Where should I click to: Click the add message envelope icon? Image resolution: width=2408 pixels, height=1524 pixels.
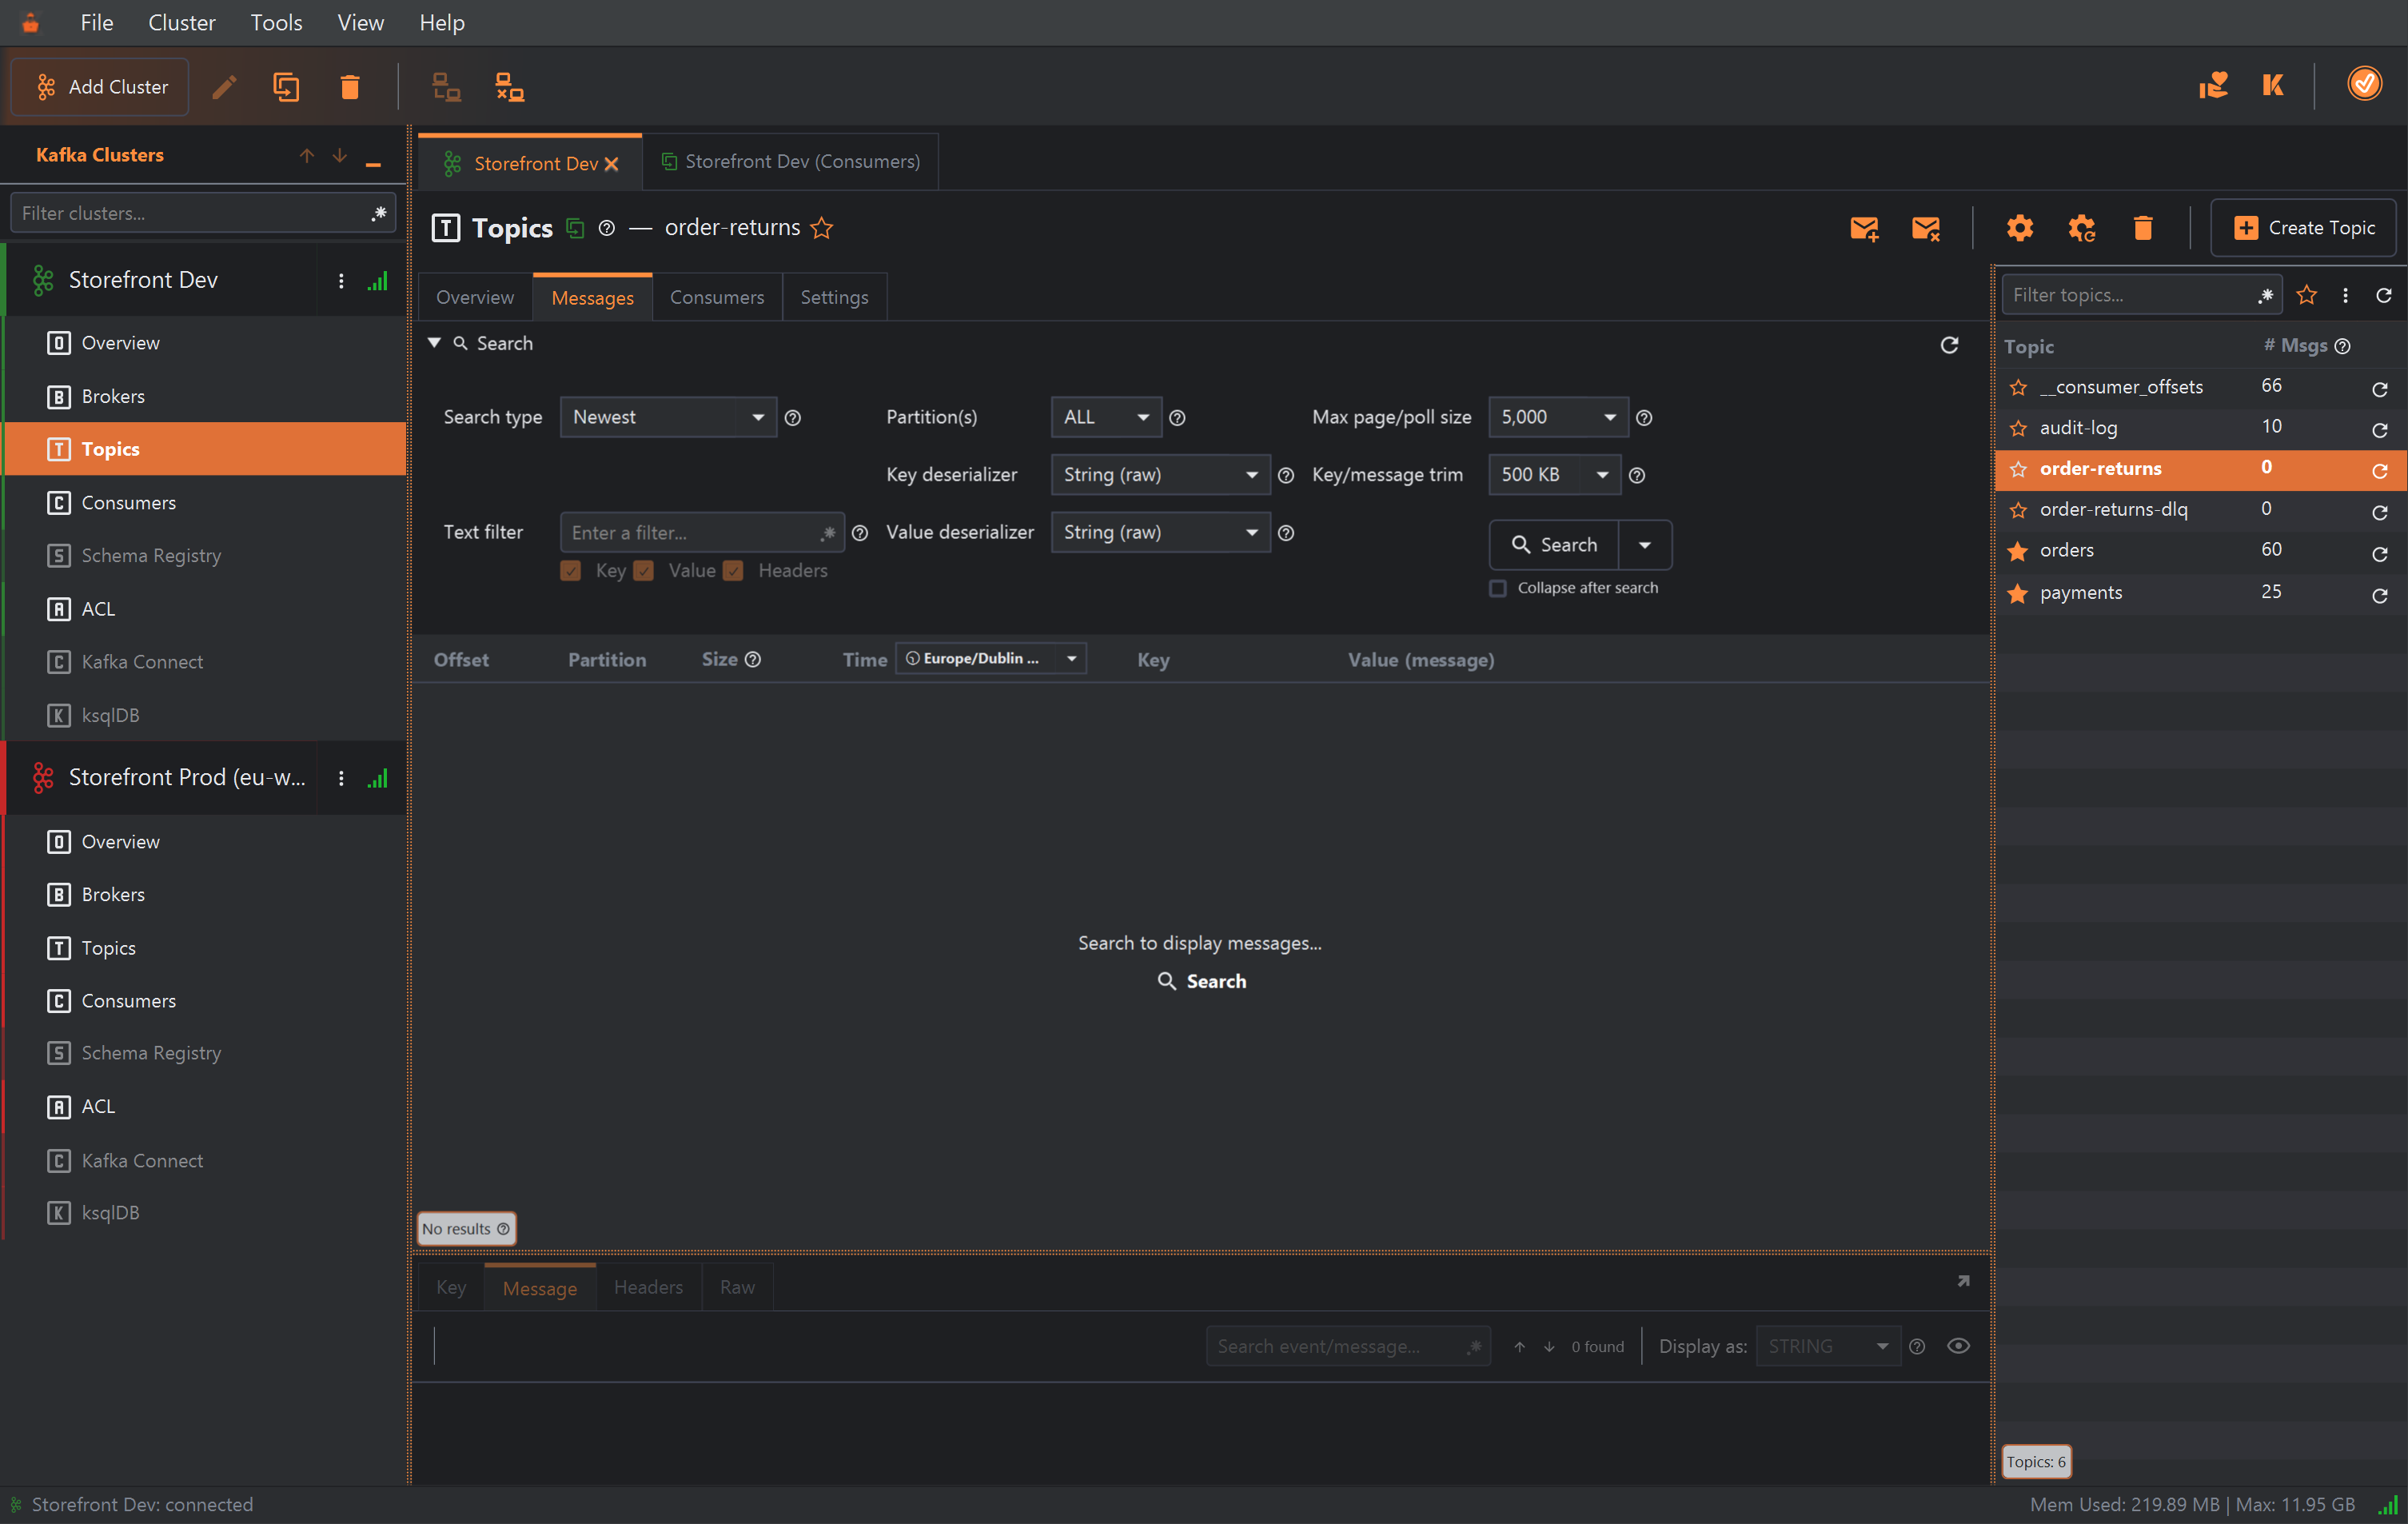point(1864,228)
